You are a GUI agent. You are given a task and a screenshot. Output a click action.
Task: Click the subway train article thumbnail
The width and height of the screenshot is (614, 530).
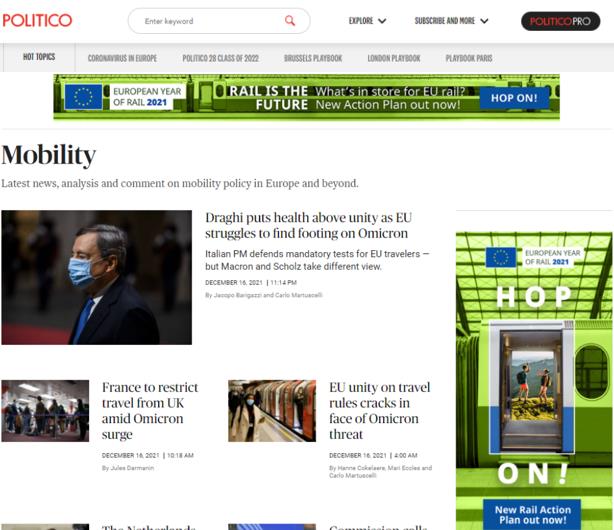[x=272, y=410]
